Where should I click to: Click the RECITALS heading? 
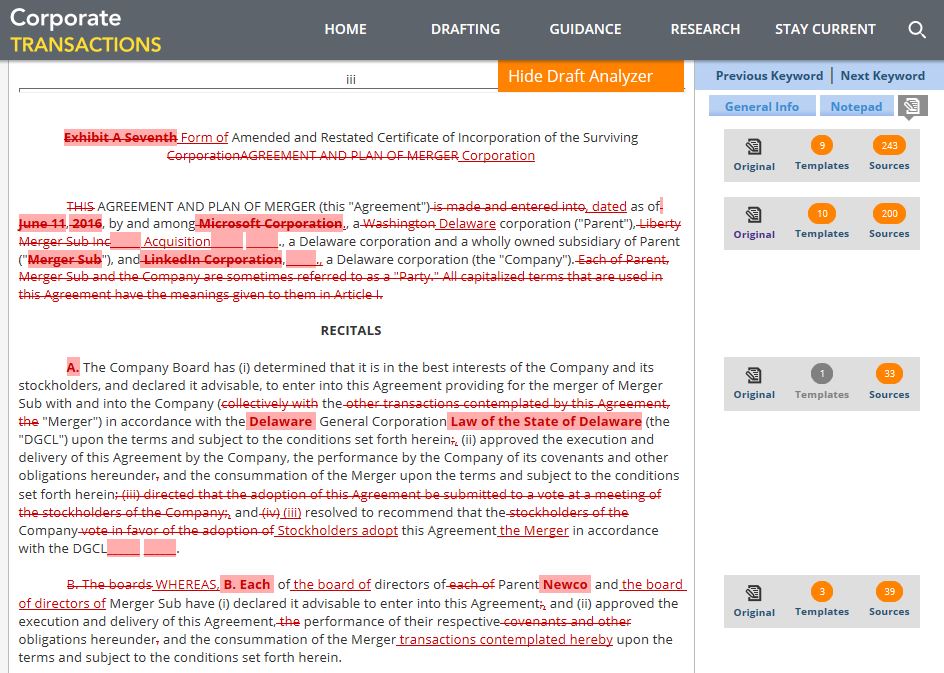(351, 330)
